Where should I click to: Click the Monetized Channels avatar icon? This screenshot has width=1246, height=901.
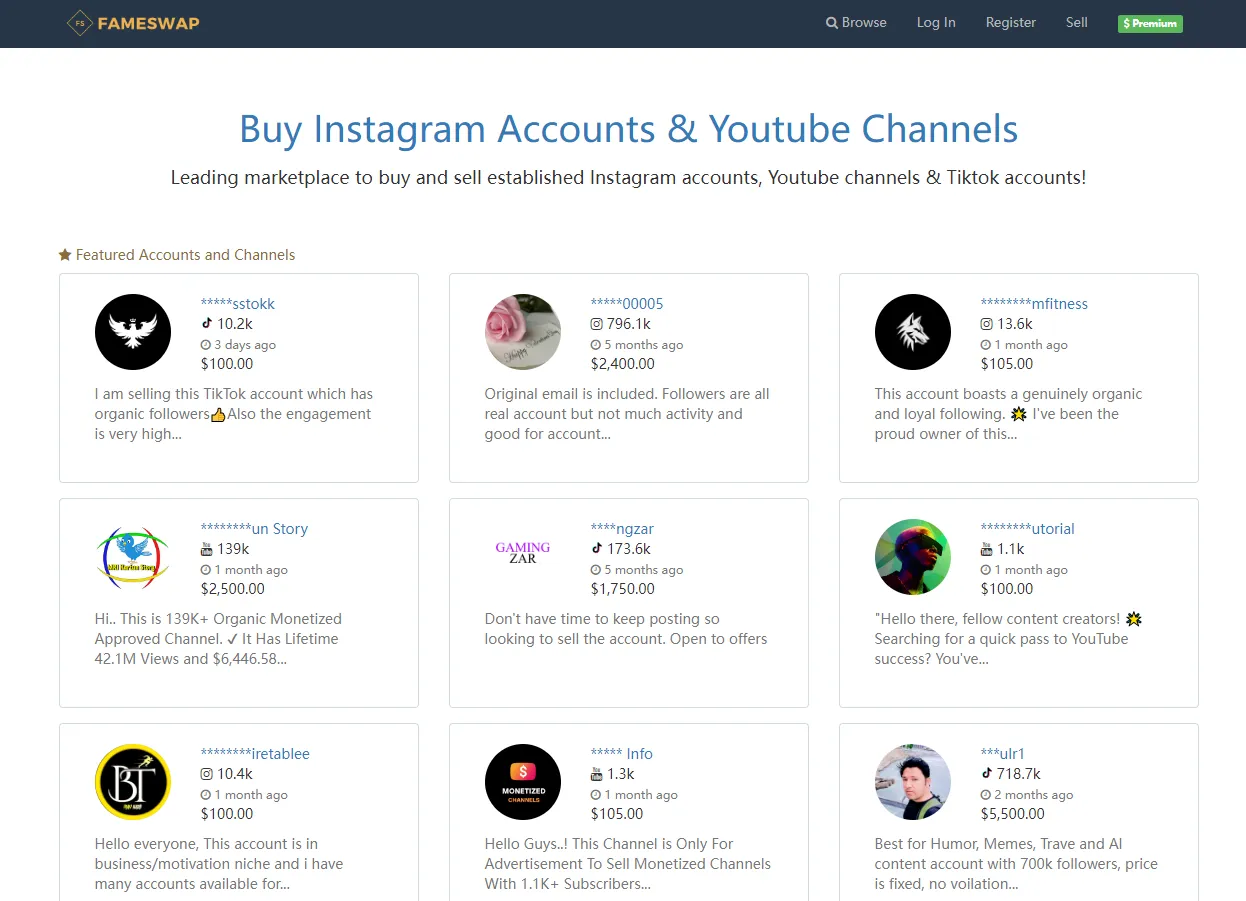tap(523, 782)
